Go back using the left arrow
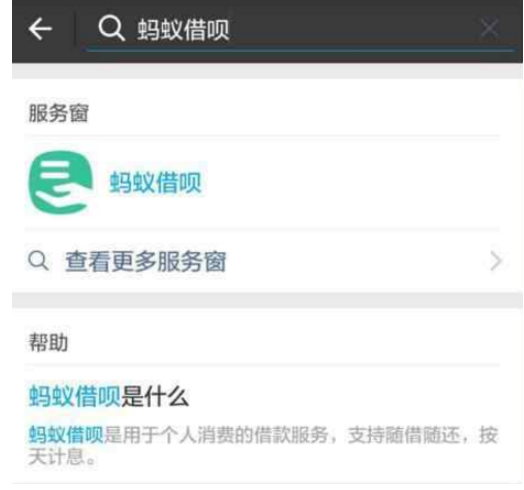This screenshot has width=524, height=490. coord(40,29)
